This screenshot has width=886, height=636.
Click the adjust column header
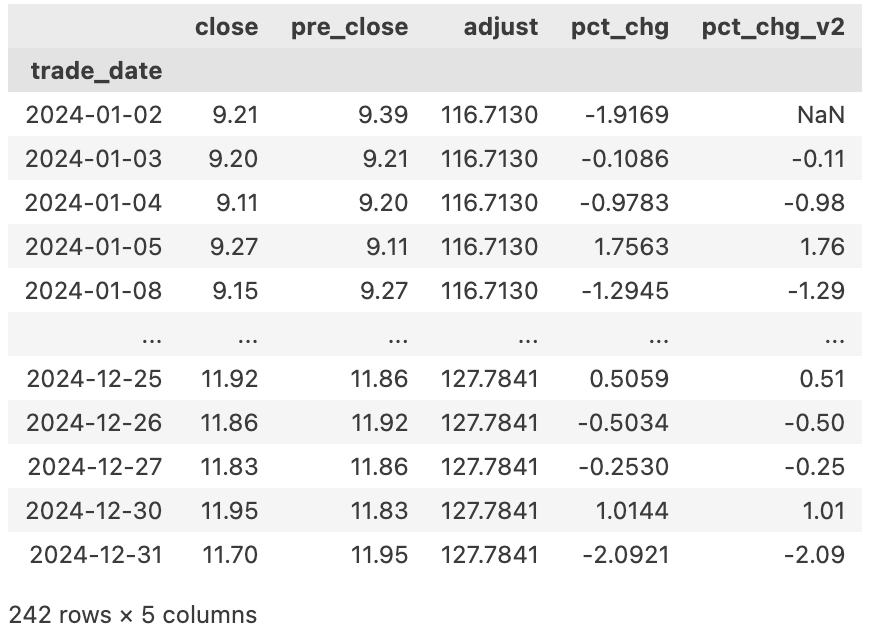pyautogui.click(x=500, y=27)
